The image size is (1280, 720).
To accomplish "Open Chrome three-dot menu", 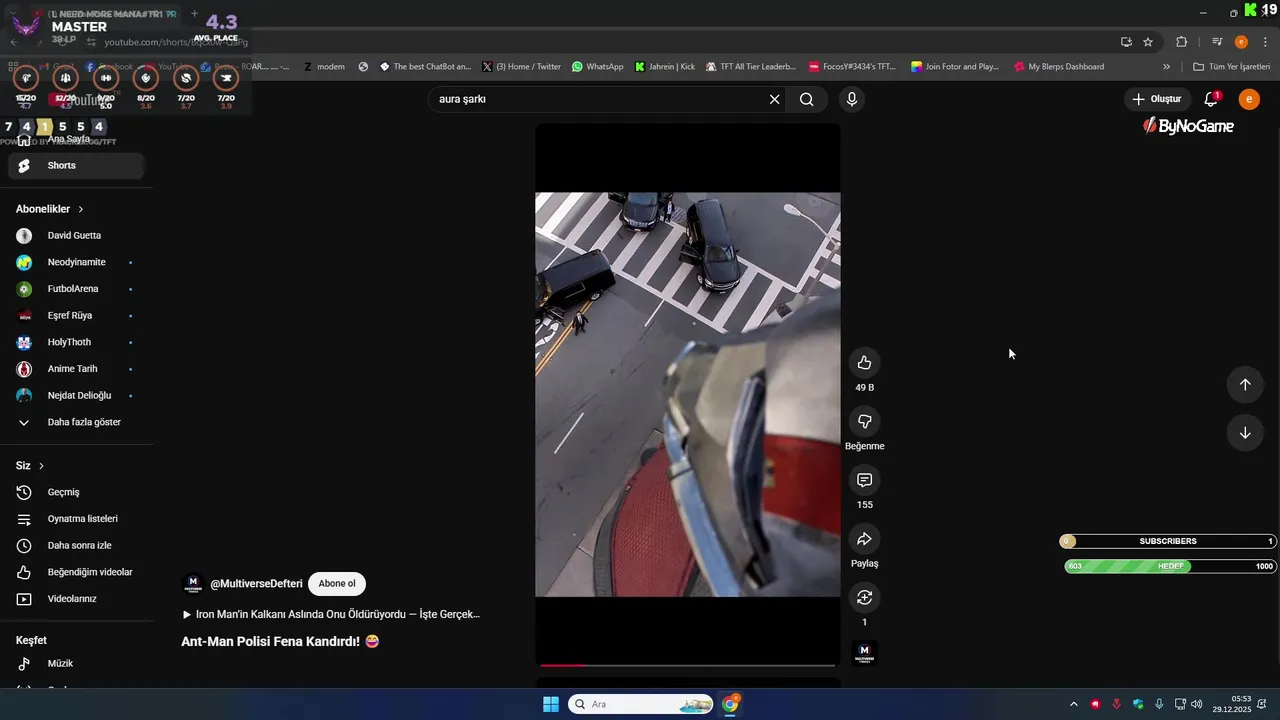I will (1265, 42).
